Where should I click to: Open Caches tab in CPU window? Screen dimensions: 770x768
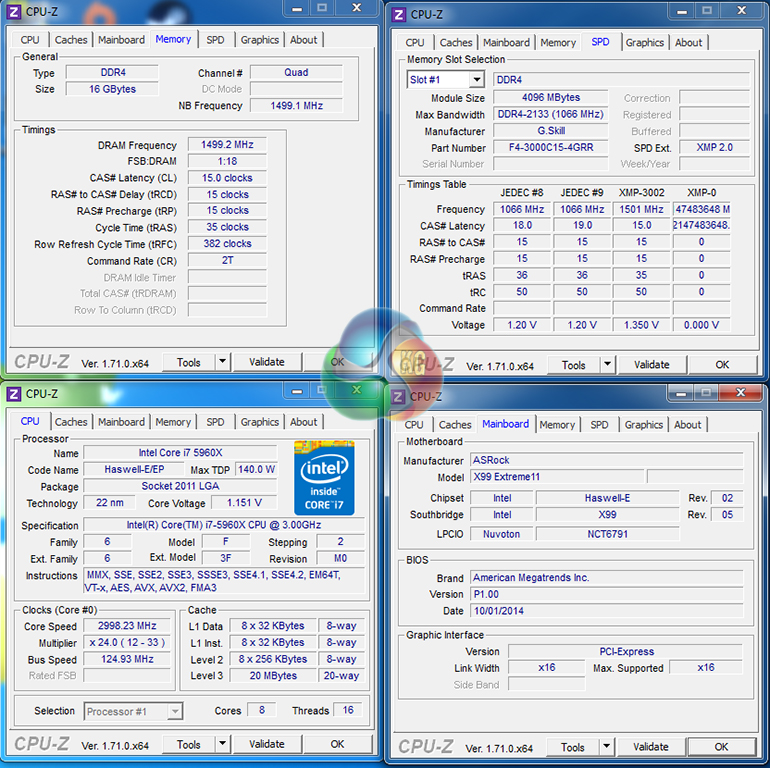(x=71, y=422)
